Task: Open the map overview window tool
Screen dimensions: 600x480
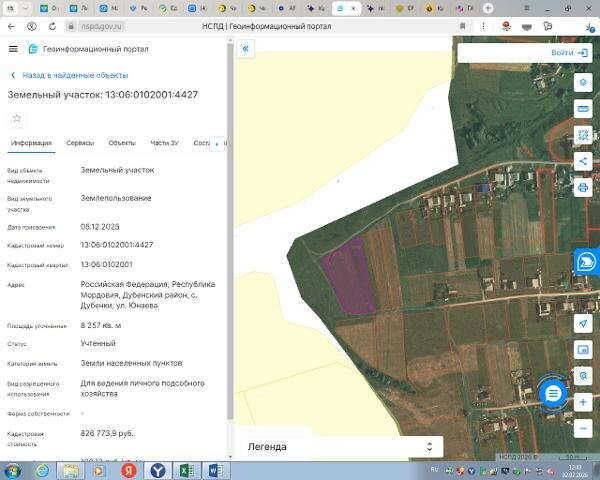Action: point(583,350)
